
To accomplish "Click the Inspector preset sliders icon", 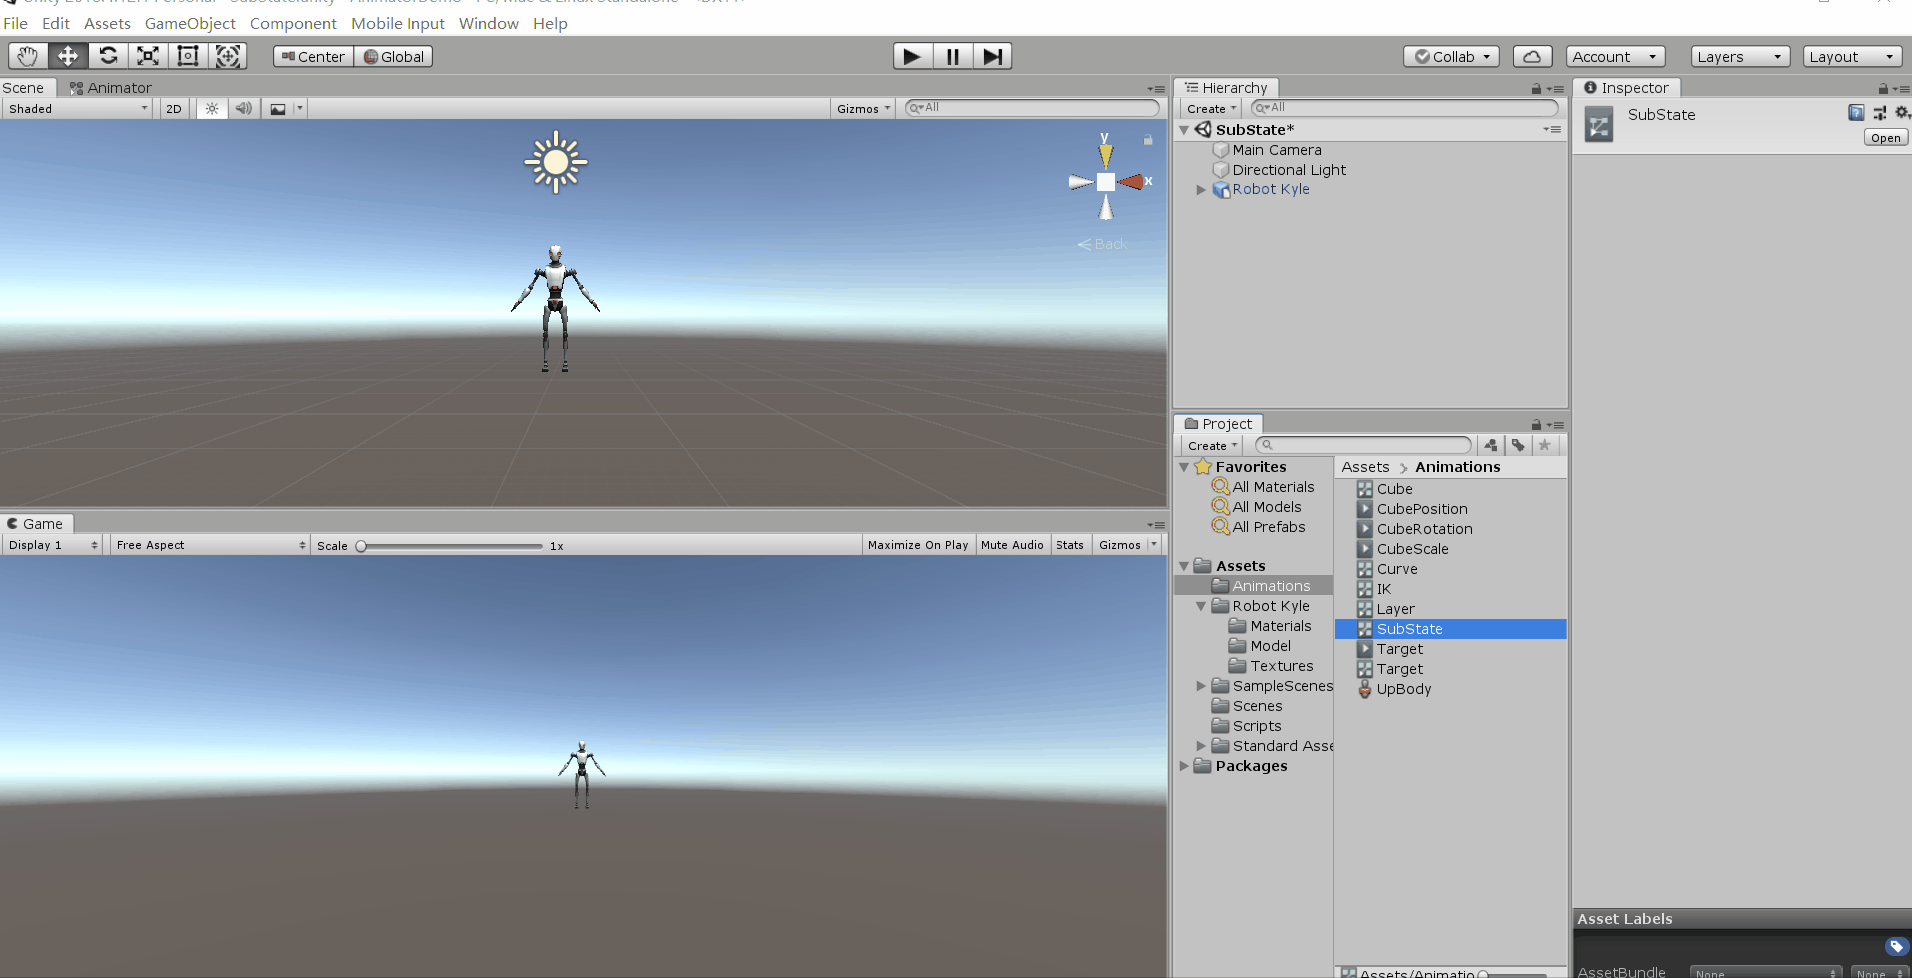I will point(1880,113).
